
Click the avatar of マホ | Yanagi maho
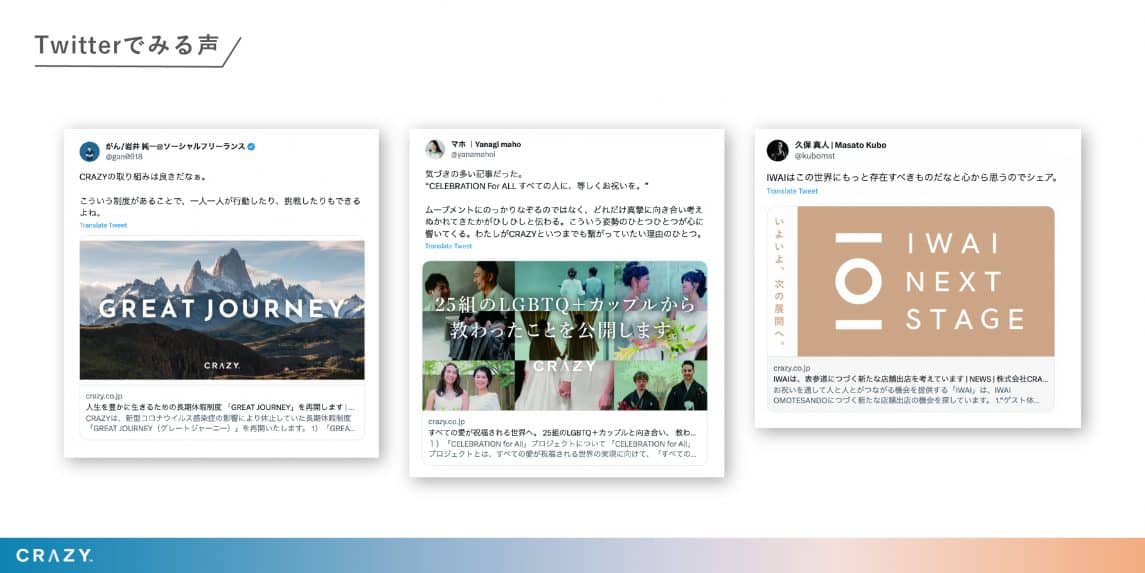[x=435, y=149]
